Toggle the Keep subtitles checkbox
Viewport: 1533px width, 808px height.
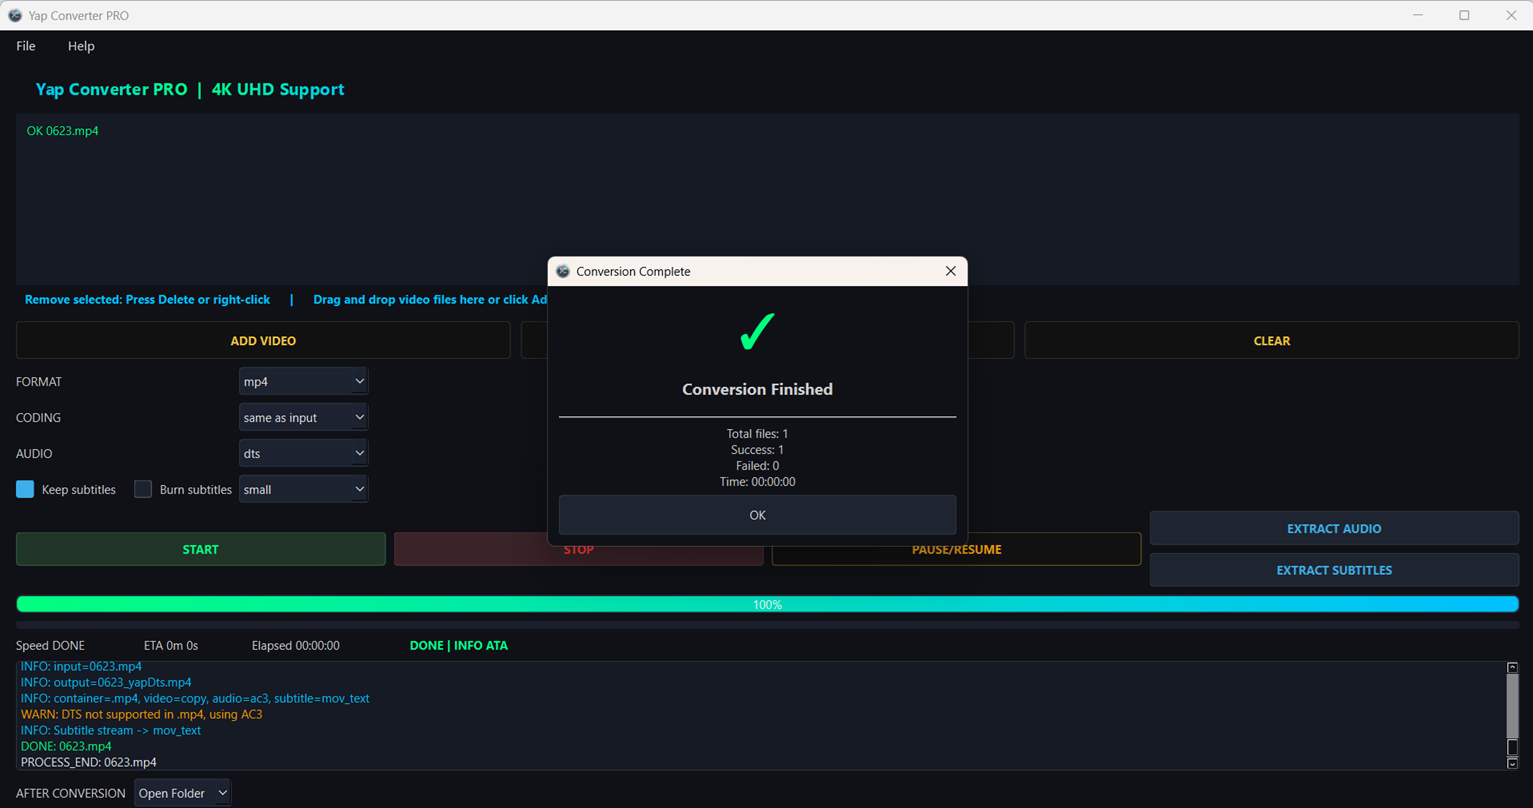pos(25,489)
